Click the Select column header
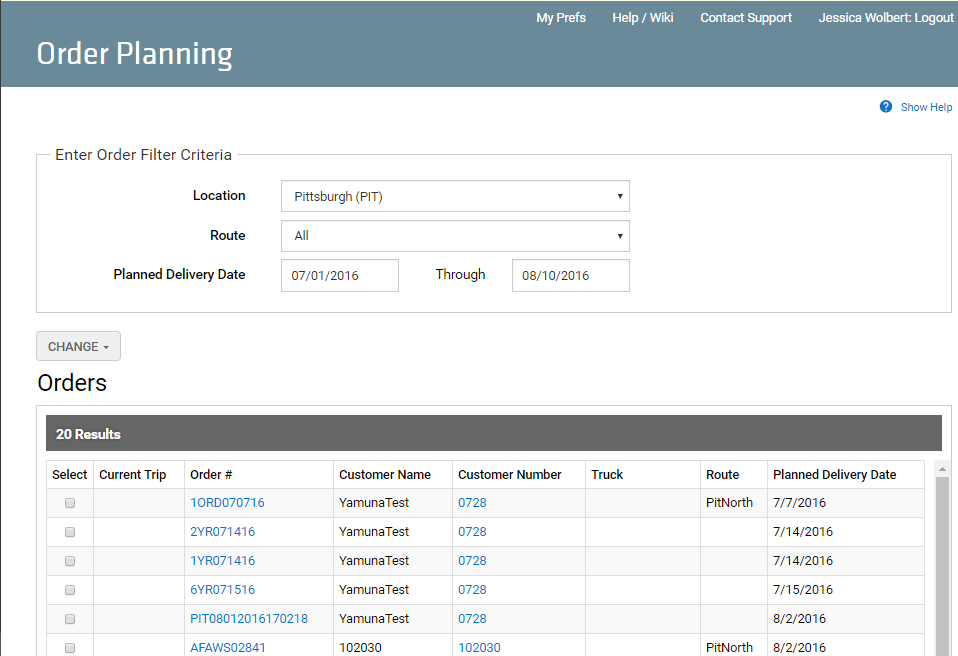 tap(70, 475)
